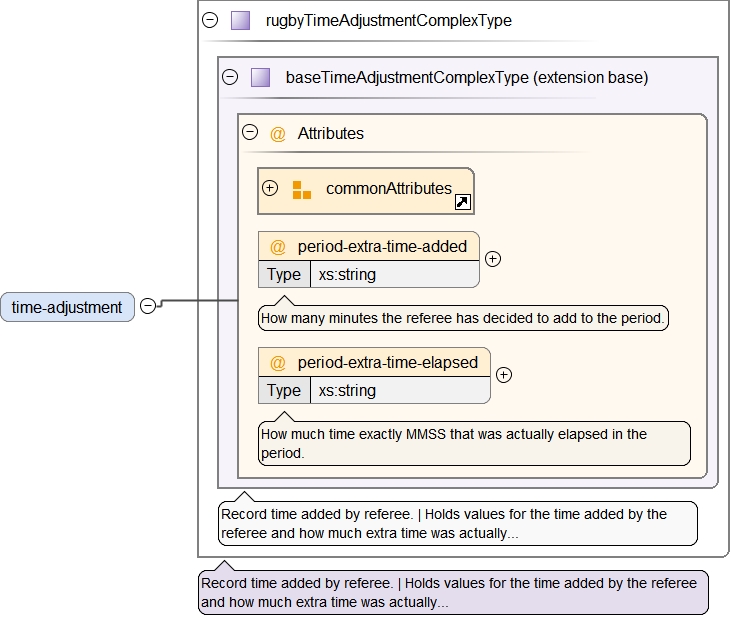
Task: Click the @ icon beside Attributes
Action: (x=278, y=133)
